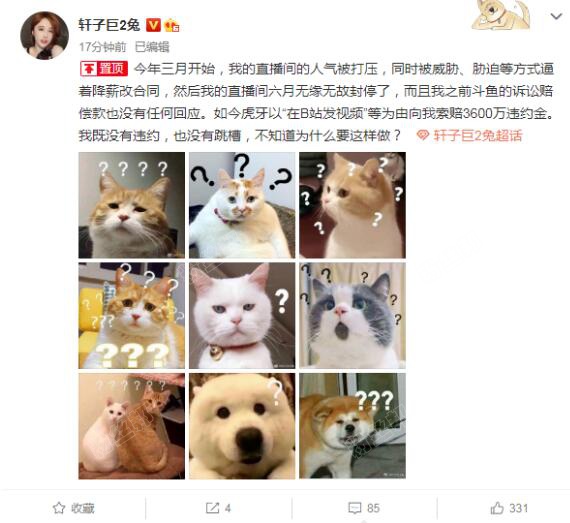Viewport: 570px width, 523px height.
Task: Open comments showing 85 replies
Action: tap(364, 508)
